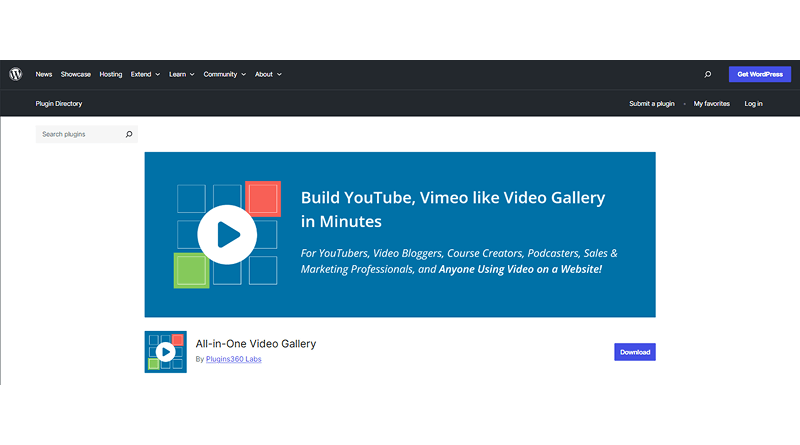
Task: Expand the About dropdown menu
Action: [268, 75]
